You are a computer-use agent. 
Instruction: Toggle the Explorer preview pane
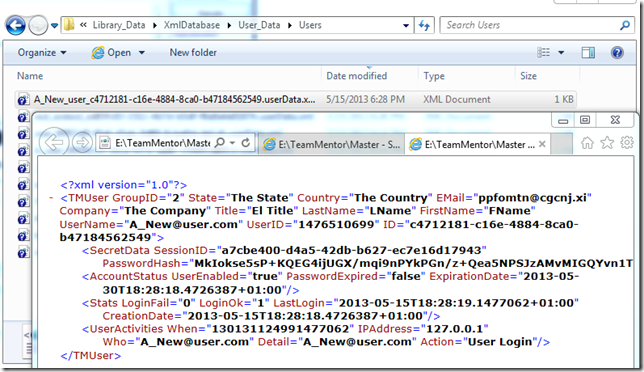pyautogui.click(x=588, y=53)
